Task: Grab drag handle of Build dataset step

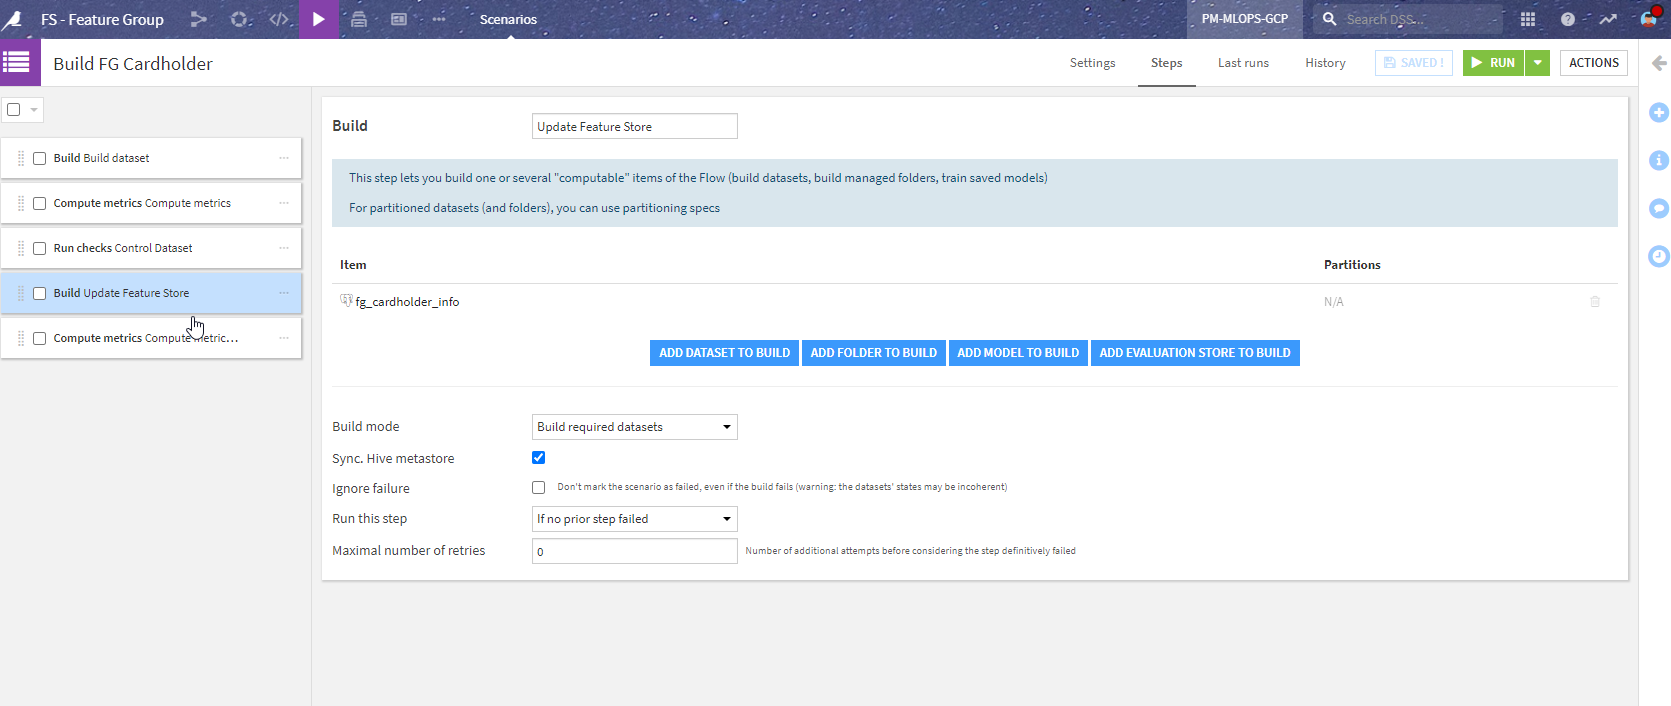Action: 21,158
